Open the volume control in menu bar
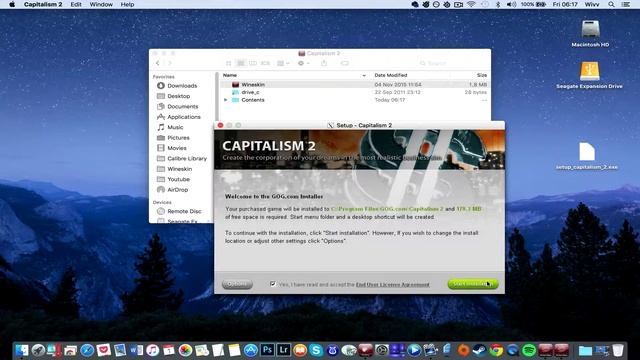 click(511, 4)
